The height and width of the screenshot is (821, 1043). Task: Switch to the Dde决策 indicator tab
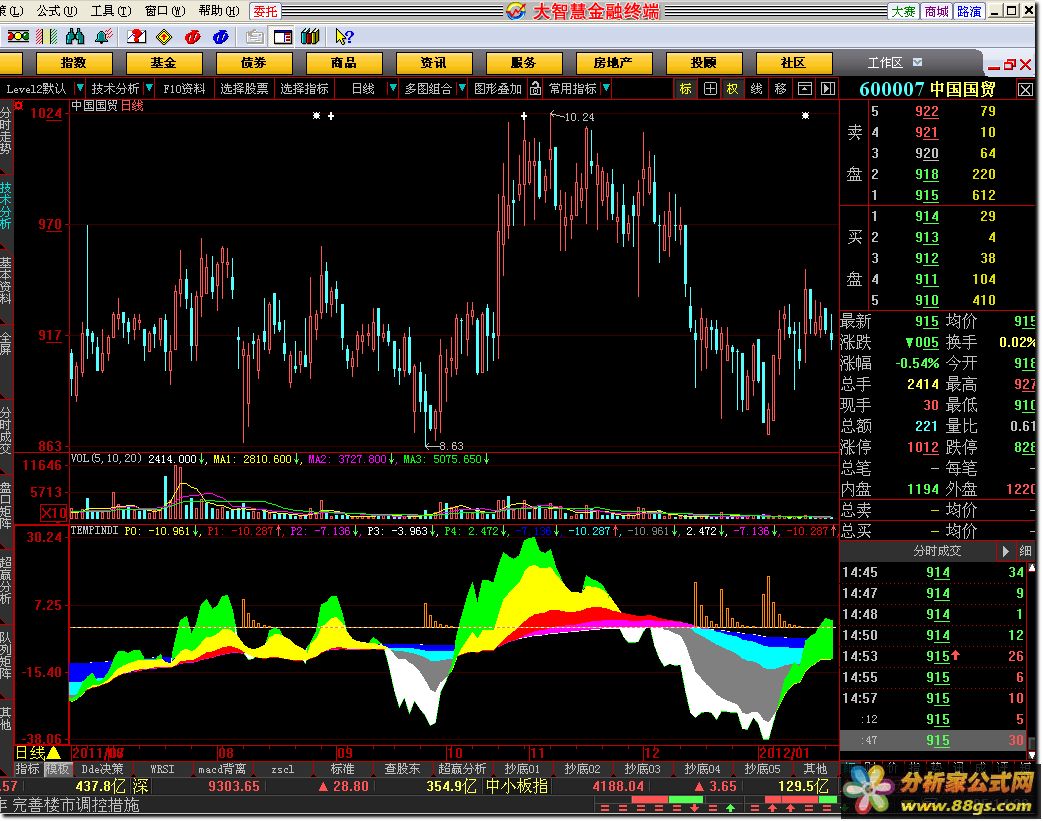(x=102, y=769)
